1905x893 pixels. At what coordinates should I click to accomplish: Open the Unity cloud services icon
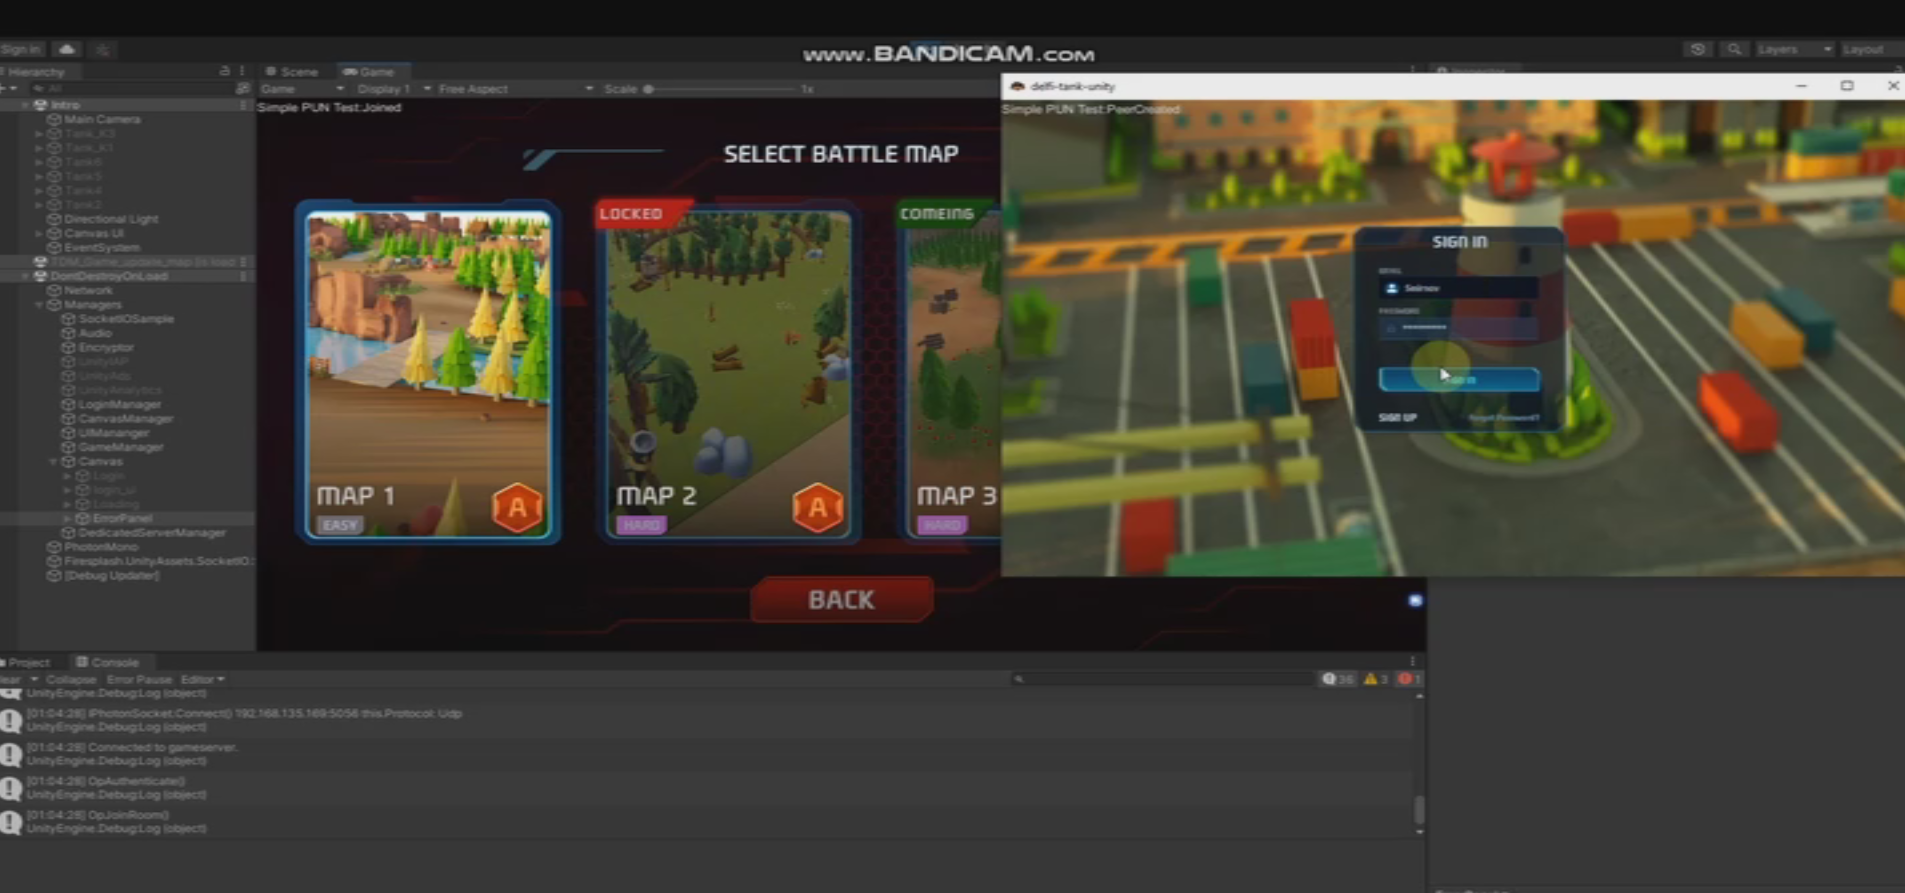(67, 49)
